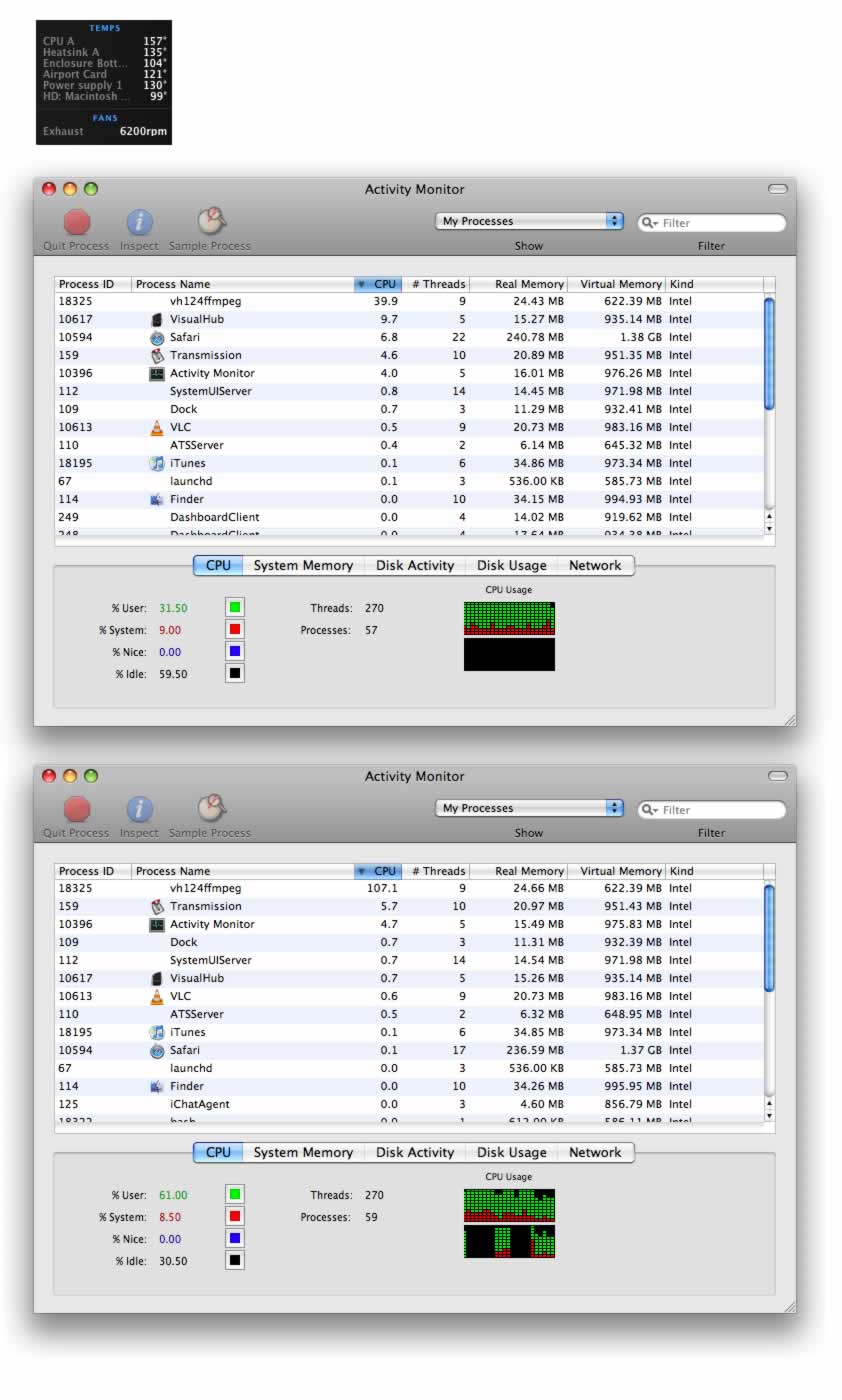The image size is (842, 1400).
Task: Toggle toolbar pill button in upper window
Action: (x=777, y=189)
